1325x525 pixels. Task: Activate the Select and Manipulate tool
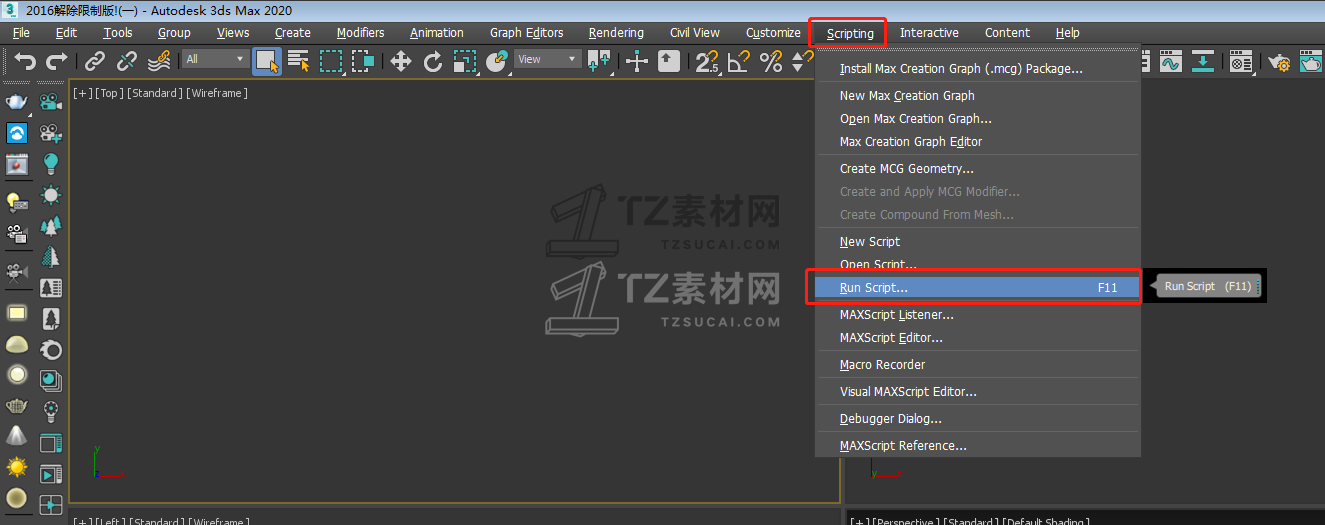637,61
